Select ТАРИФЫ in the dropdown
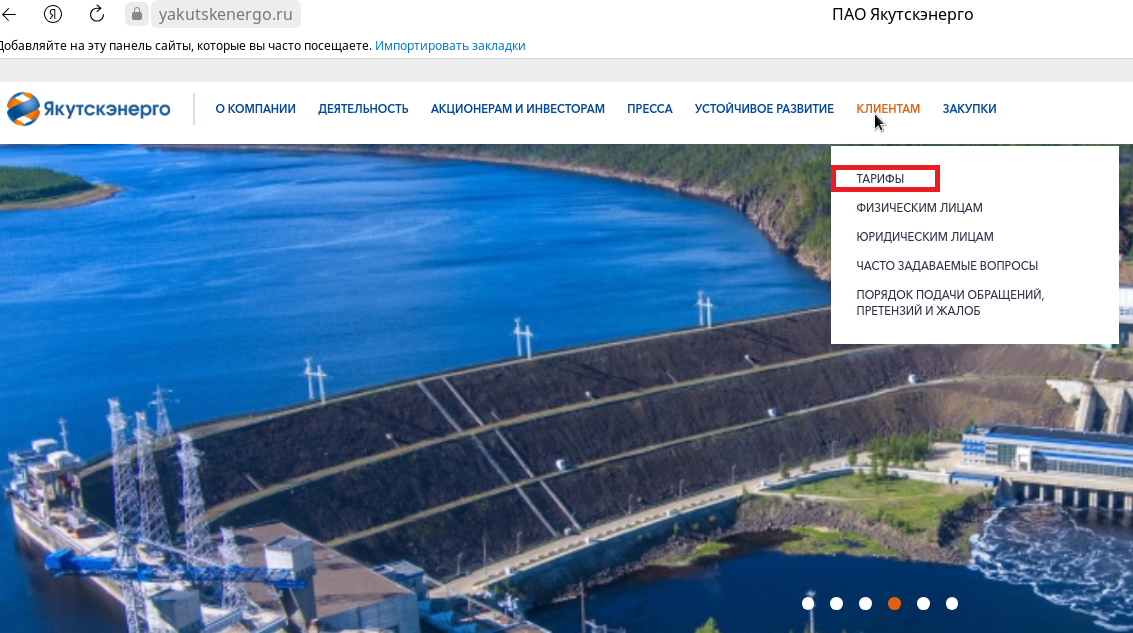The image size is (1133, 633). coord(880,178)
